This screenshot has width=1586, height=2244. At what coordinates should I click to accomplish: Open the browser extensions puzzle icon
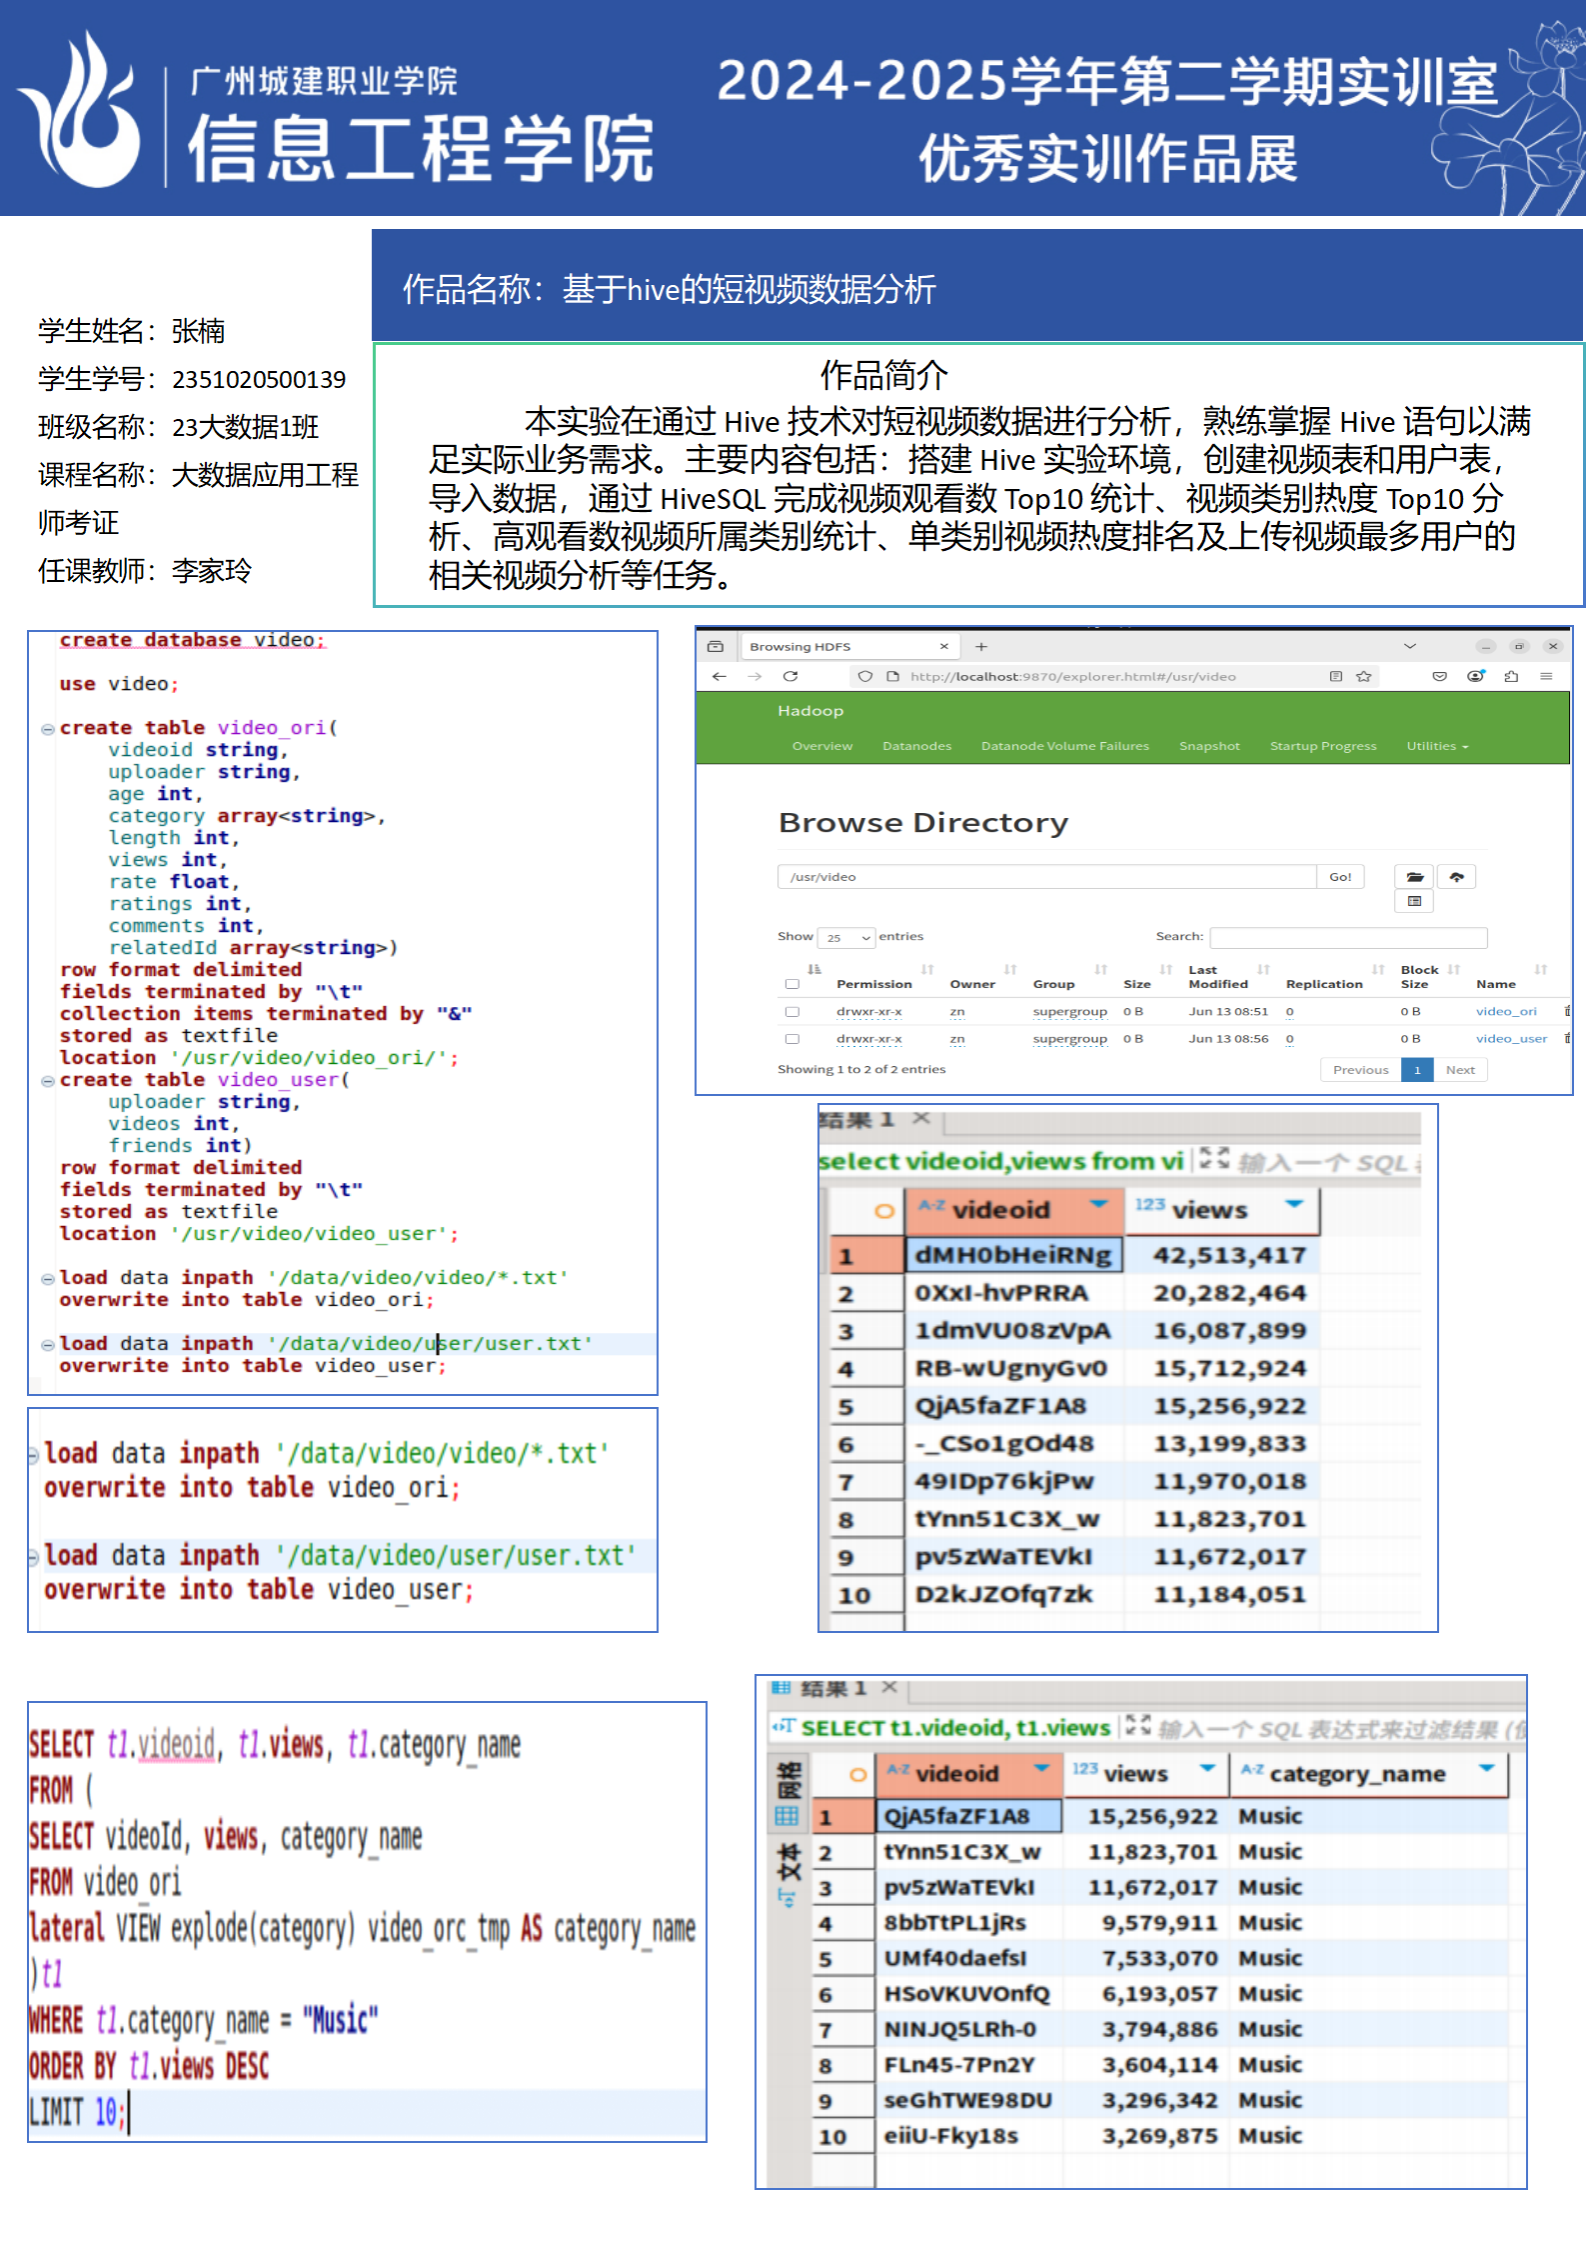[1511, 677]
